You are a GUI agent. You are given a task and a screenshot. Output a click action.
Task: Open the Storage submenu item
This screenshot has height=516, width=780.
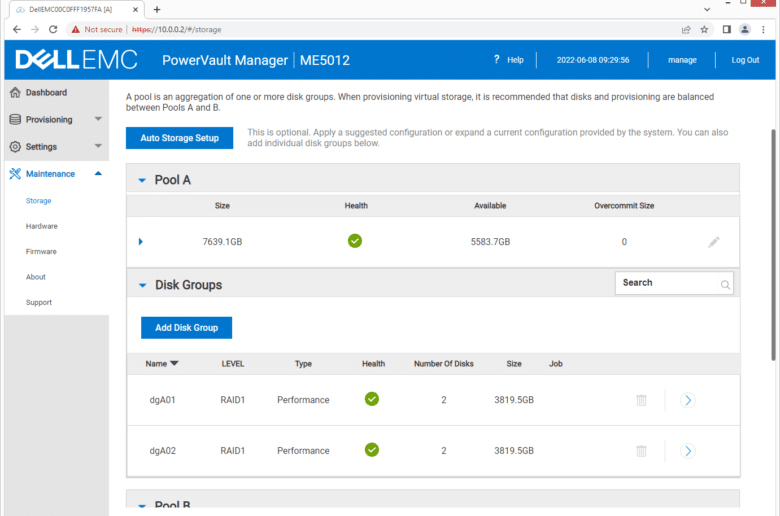pyautogui.click(x=38, y=201)
